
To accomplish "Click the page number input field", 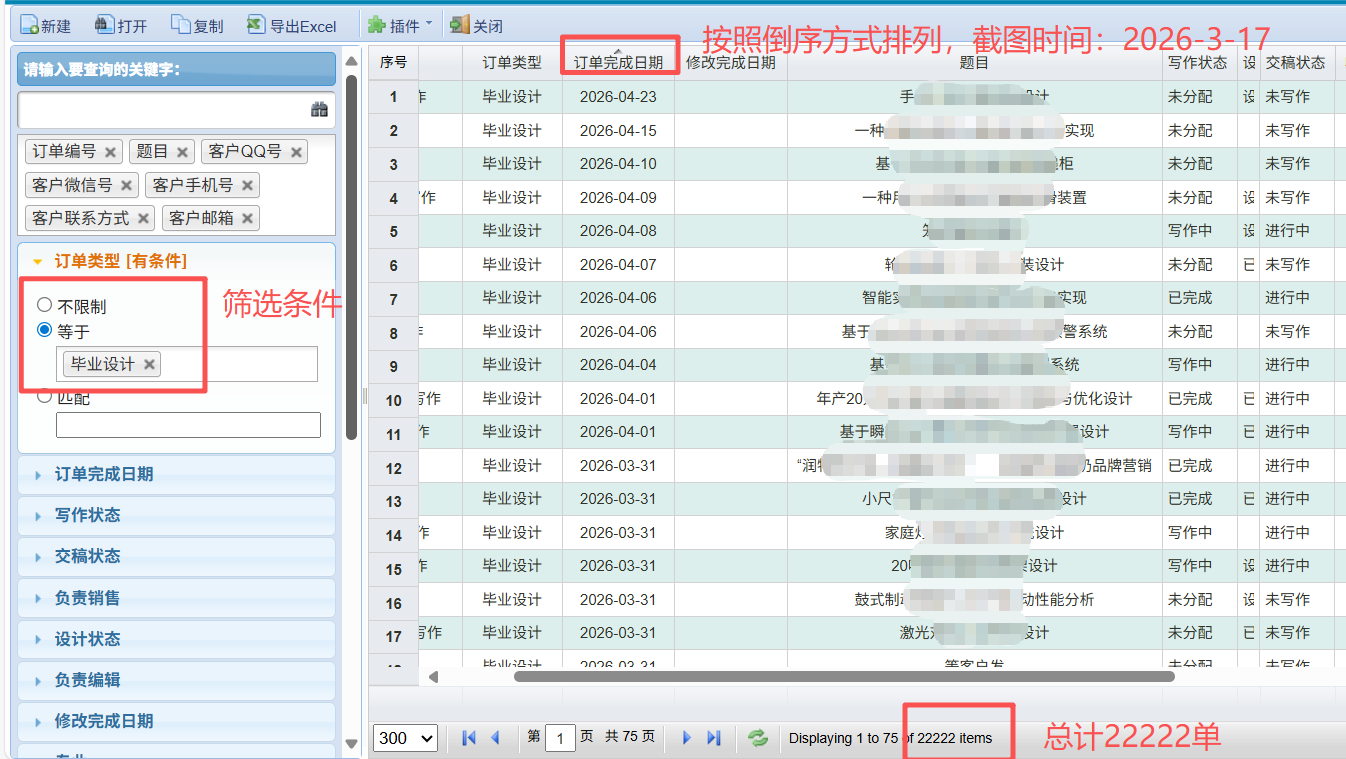I will (561, 737).
